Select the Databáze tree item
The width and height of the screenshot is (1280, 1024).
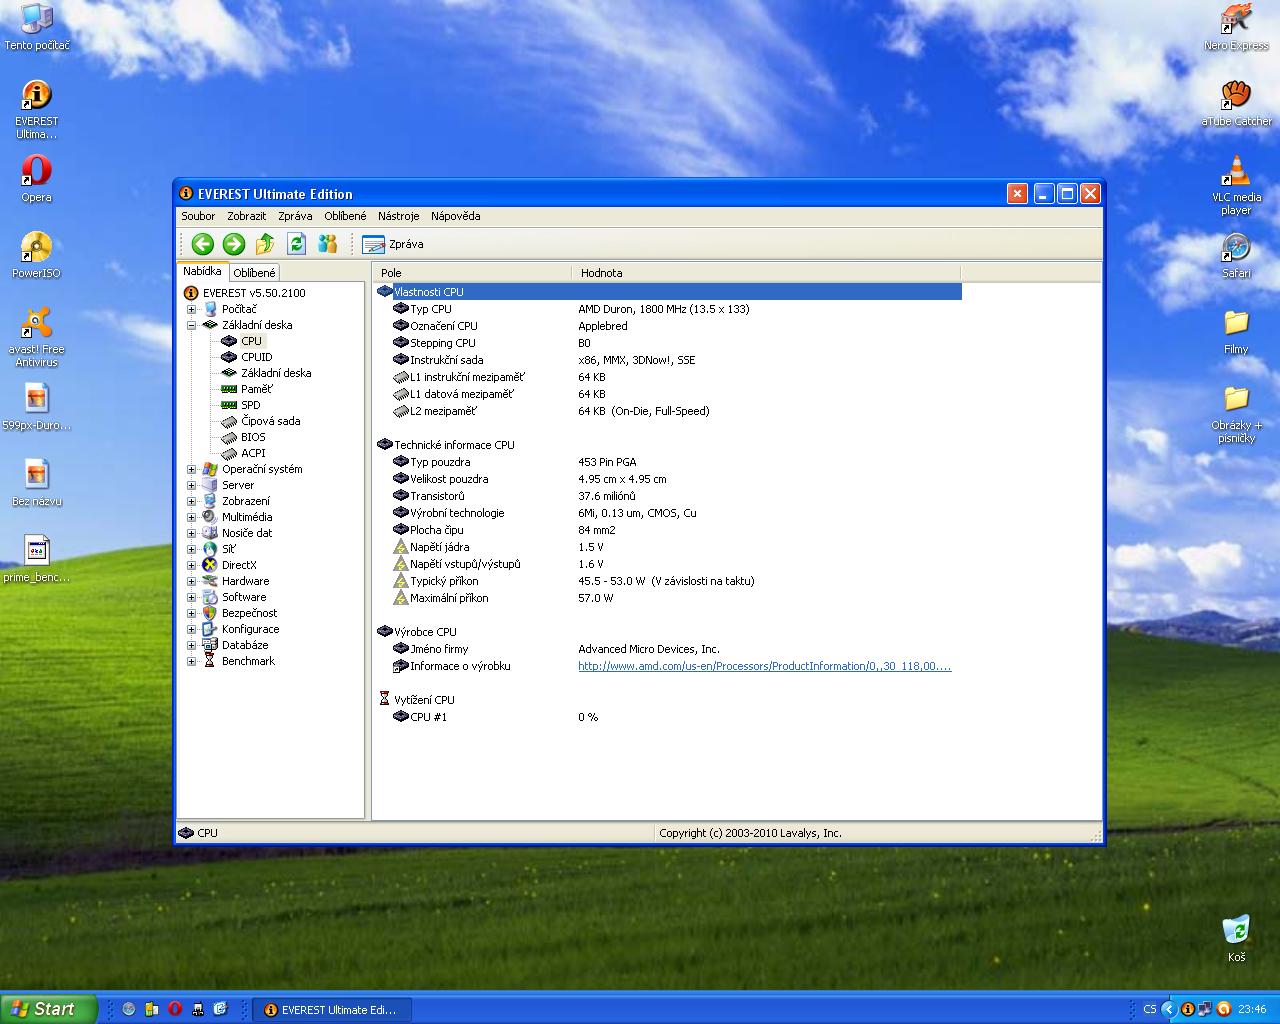click(245, 645)
